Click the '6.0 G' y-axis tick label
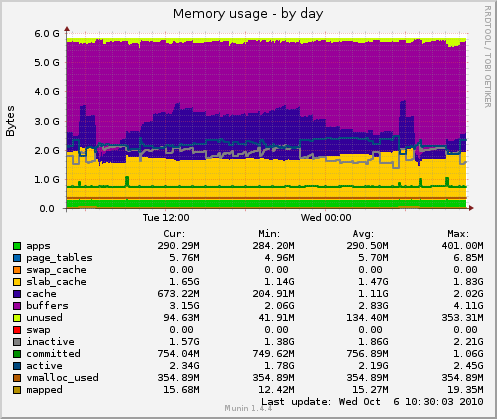The width and height of the screenshot is (497, 419). tap(47, 33)
